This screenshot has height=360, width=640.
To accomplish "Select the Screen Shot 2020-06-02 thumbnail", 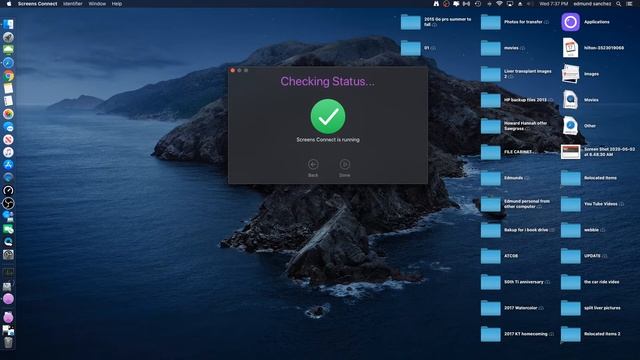I will click(571, 152).
